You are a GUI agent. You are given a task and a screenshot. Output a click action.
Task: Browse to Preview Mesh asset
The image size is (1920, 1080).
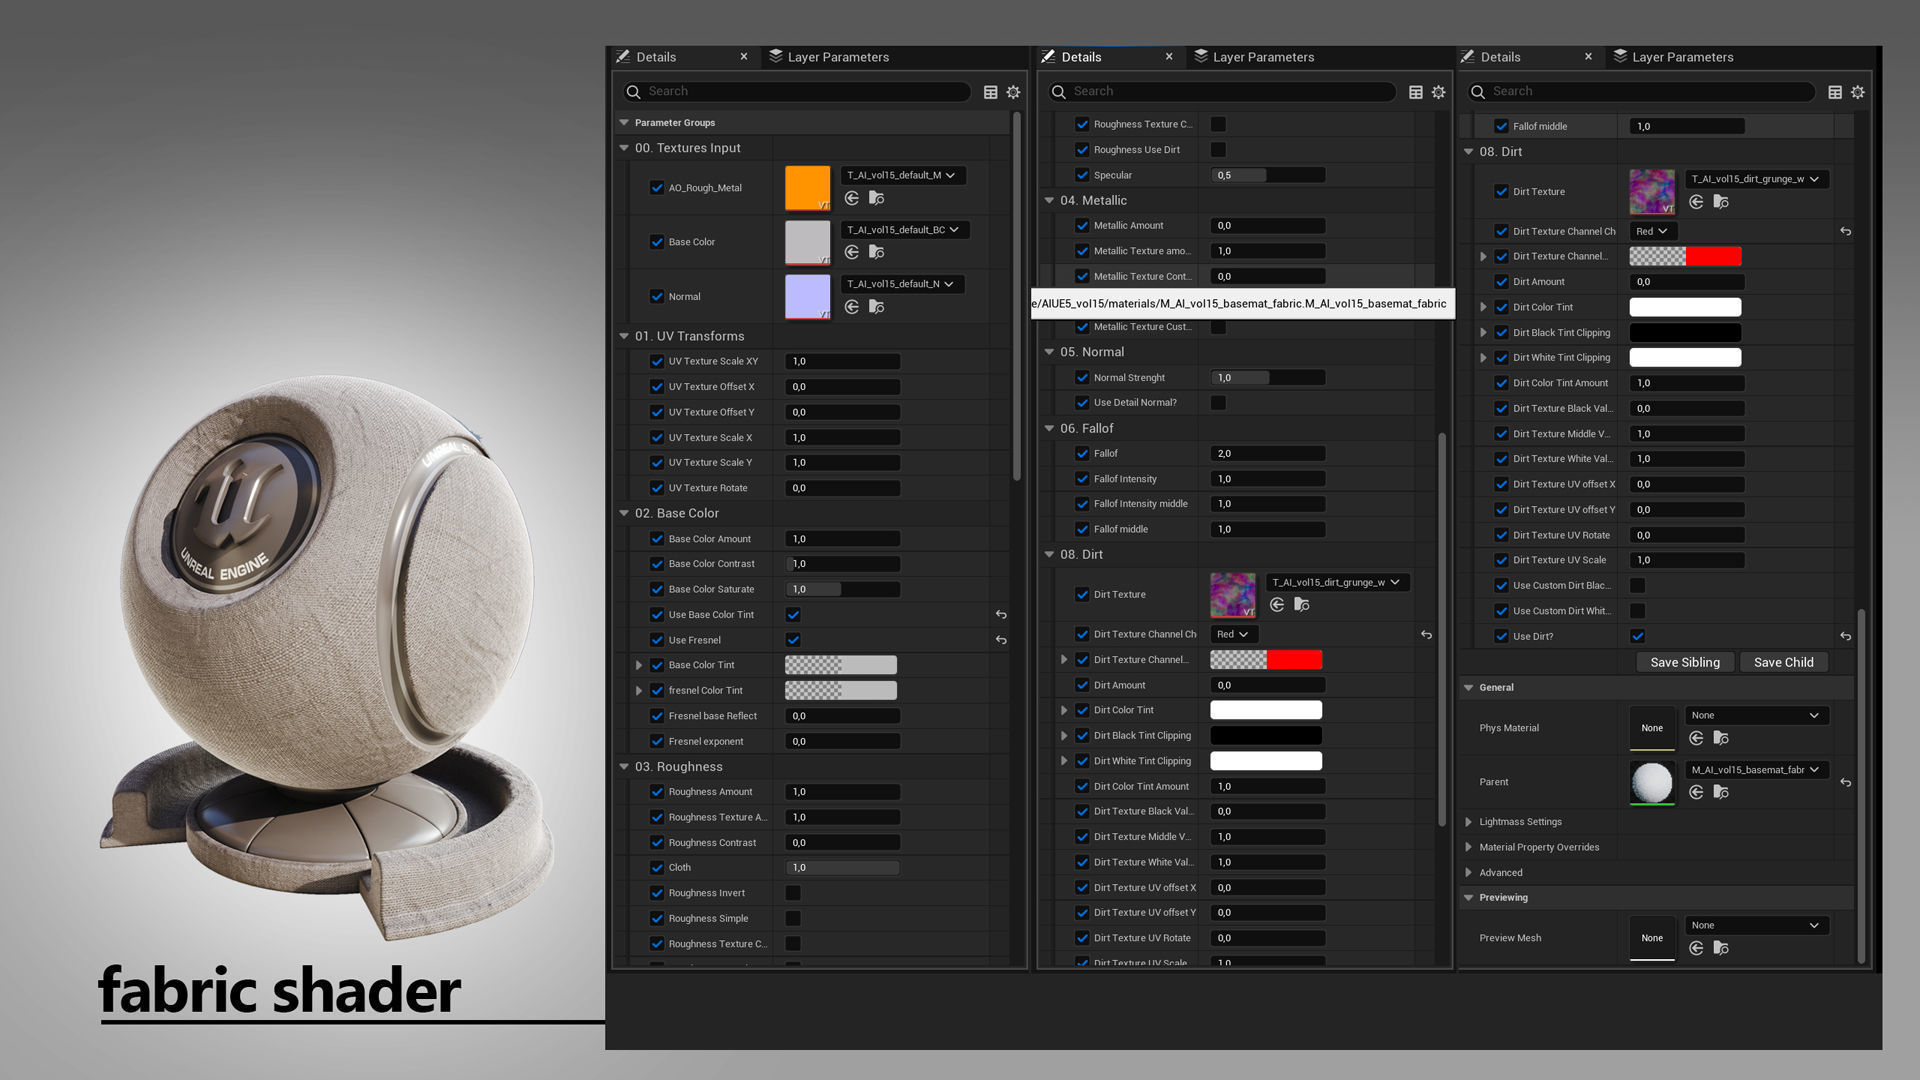[x=1720, y=948]
